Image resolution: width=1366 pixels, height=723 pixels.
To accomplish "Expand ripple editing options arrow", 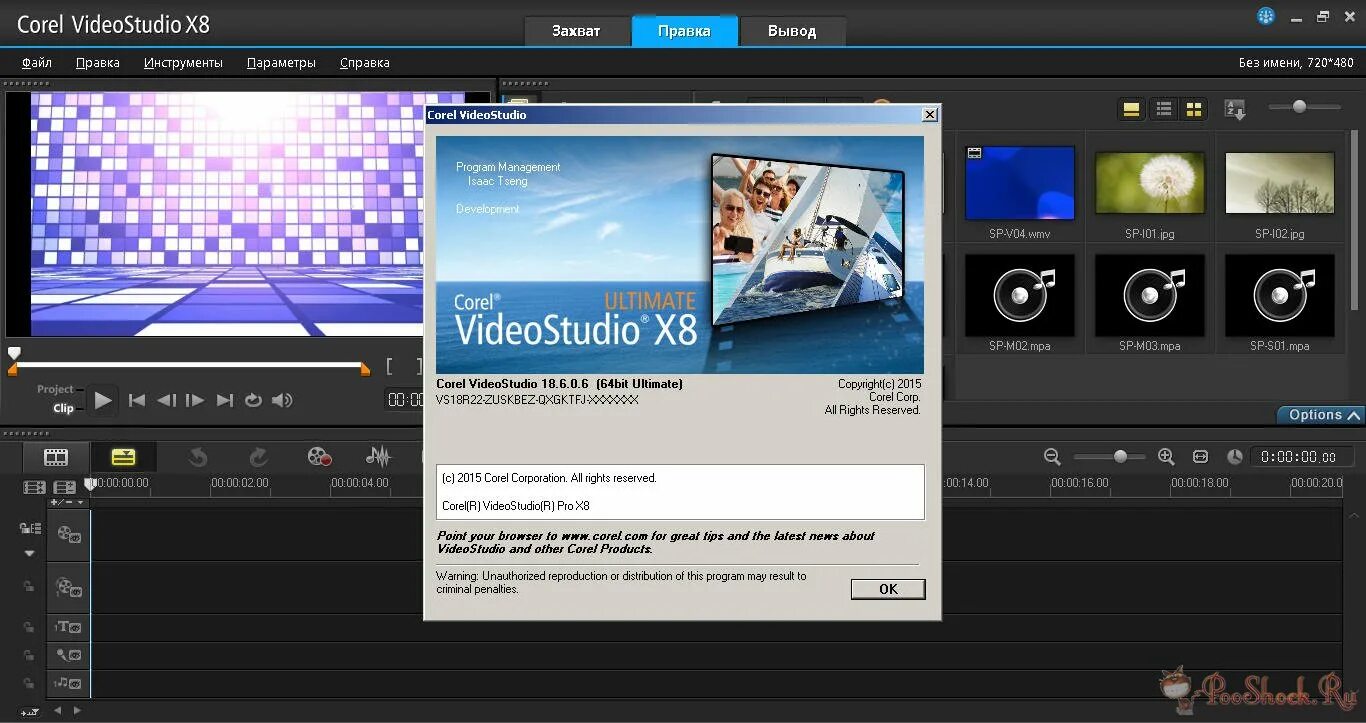I will pos(29,553).
